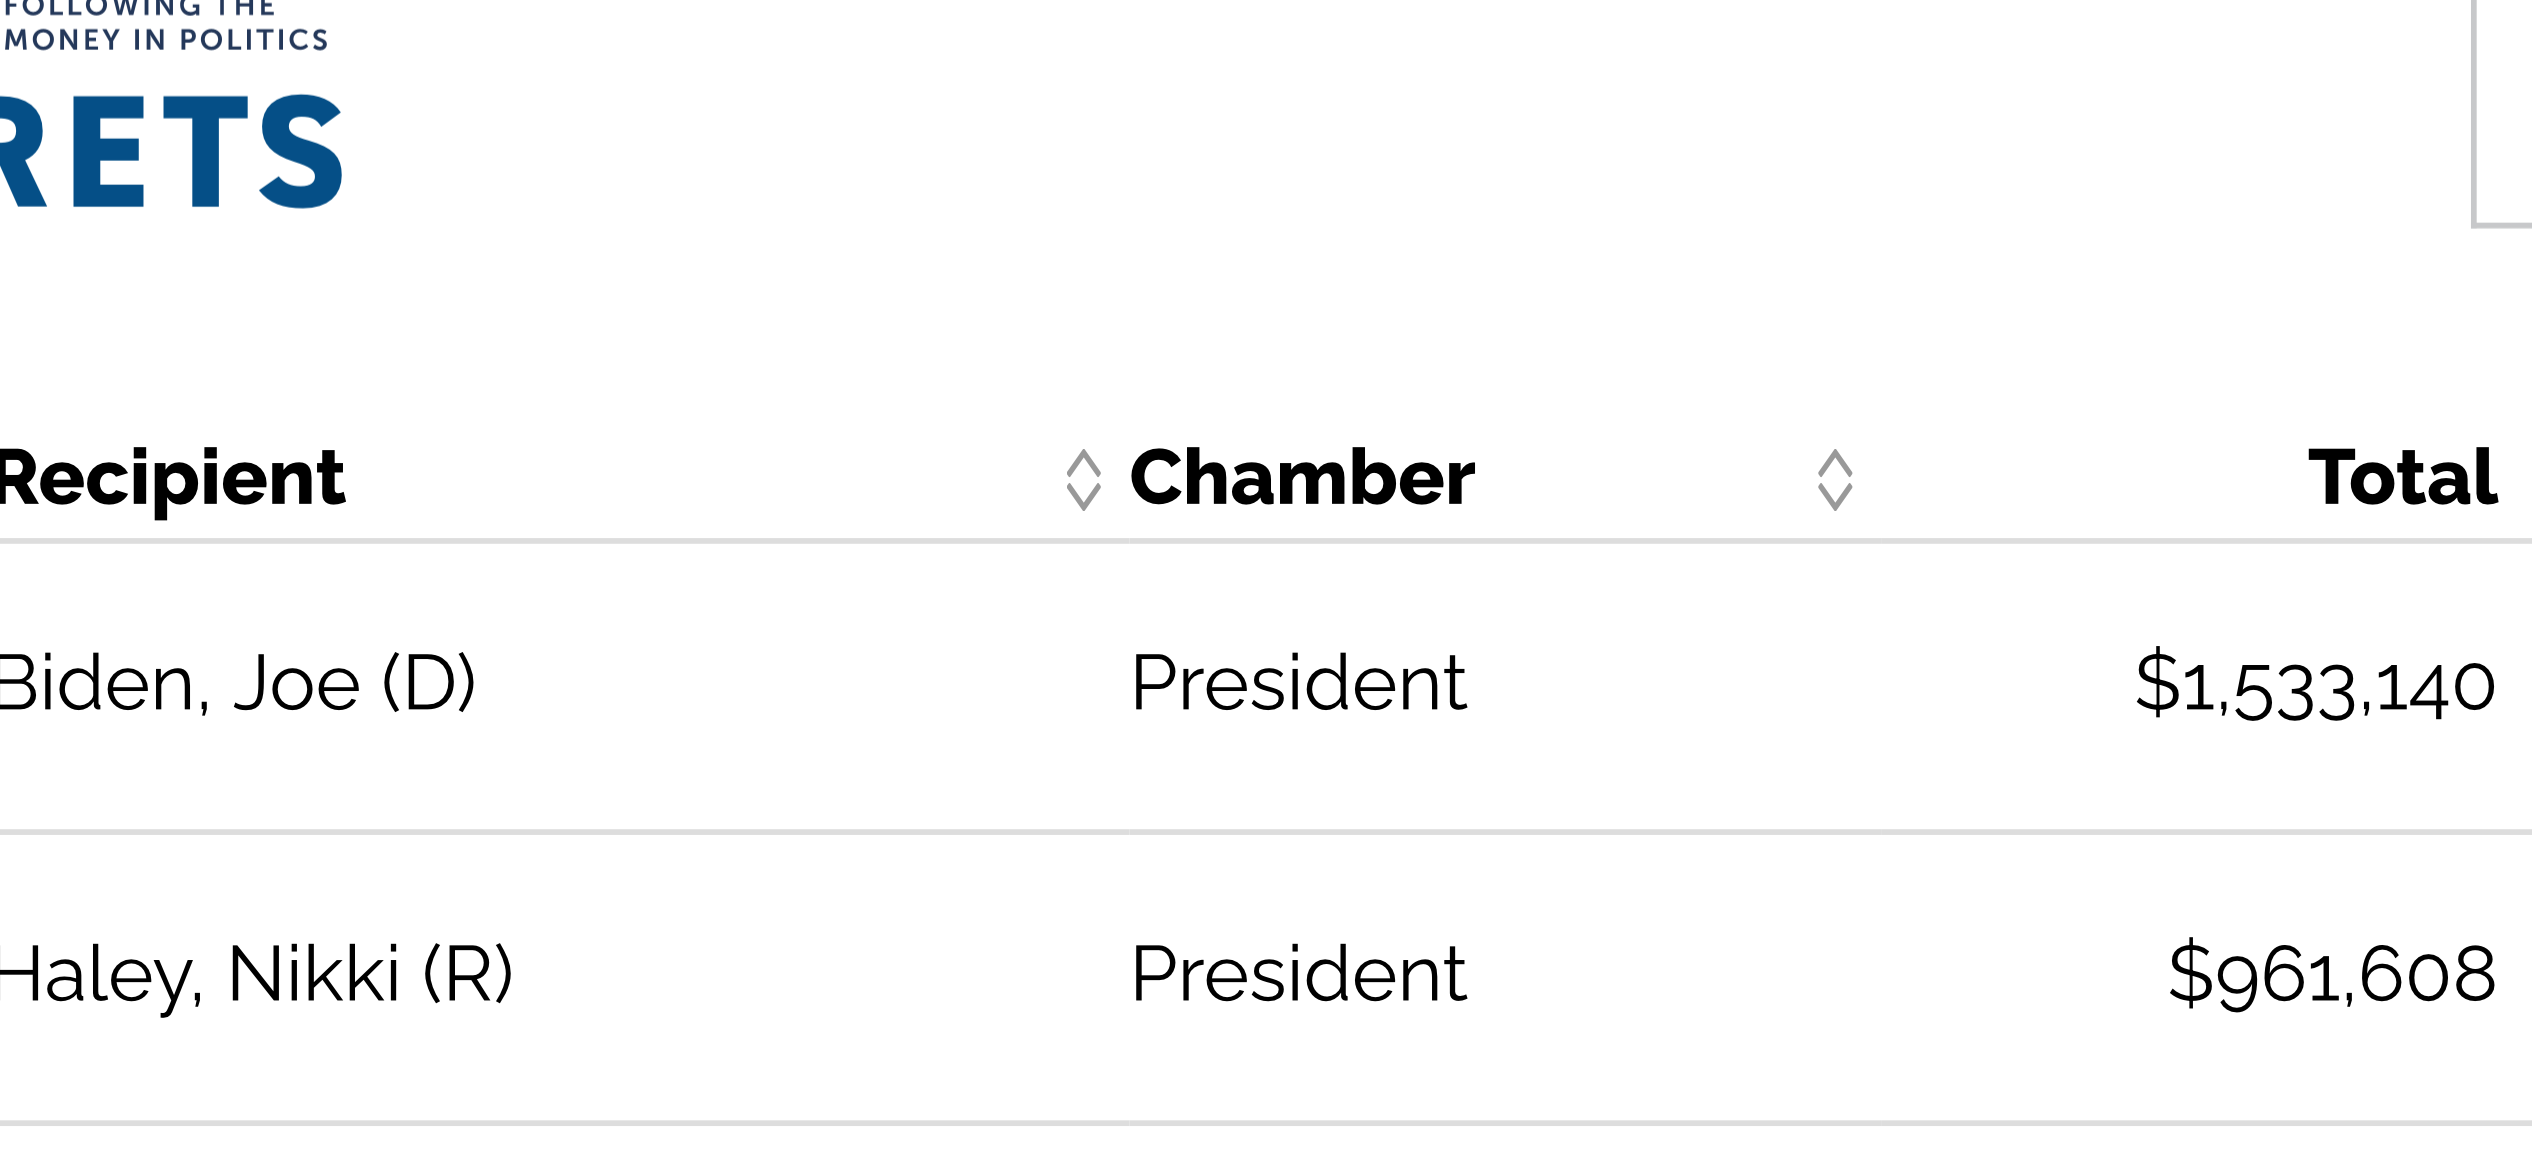Open the Biden, Joe (D) recipient link
This screenshot has height=1170, width=2532.
[236, 684]
